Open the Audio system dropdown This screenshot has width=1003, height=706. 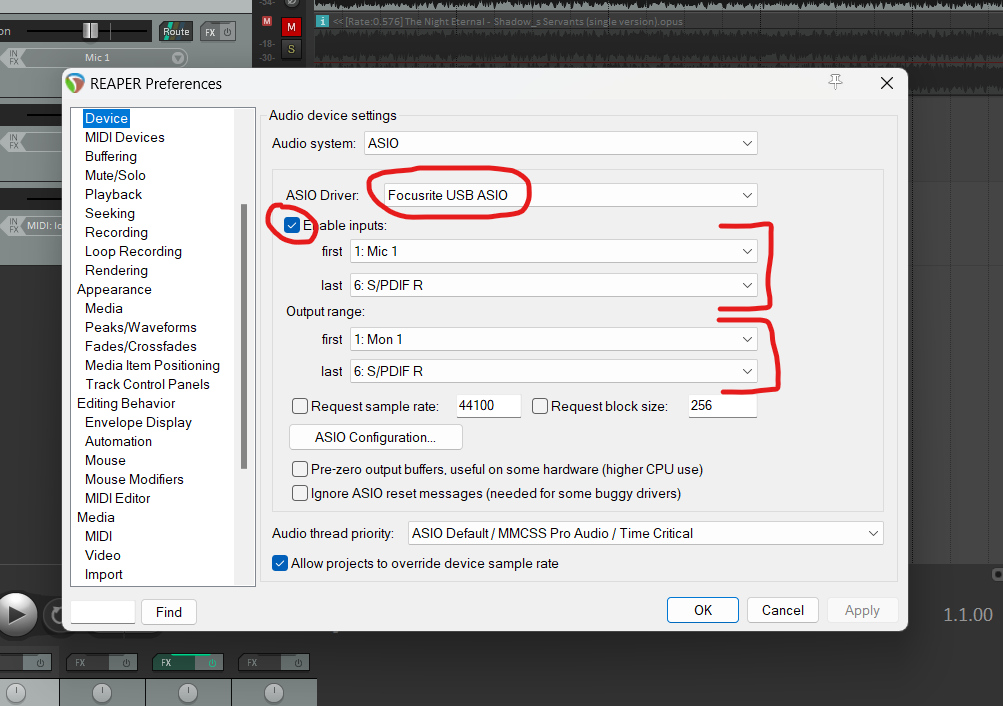click(561, 144)
